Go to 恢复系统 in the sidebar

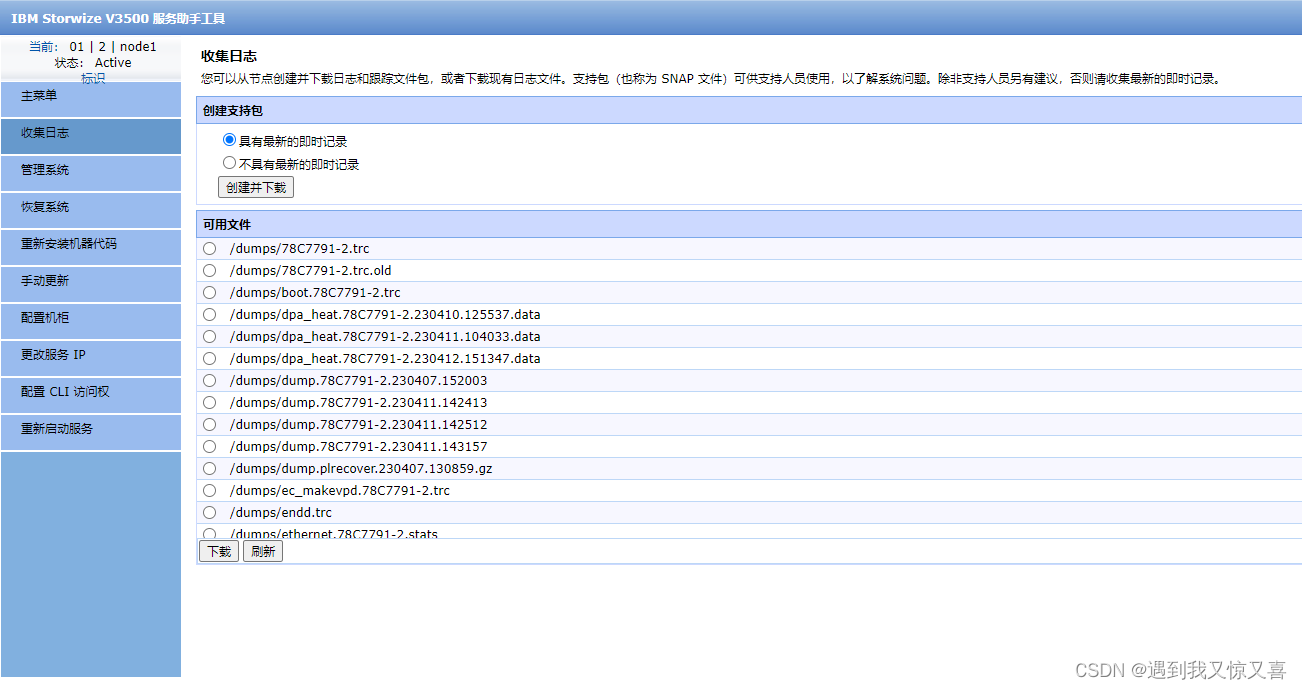(x=90, y=209)
